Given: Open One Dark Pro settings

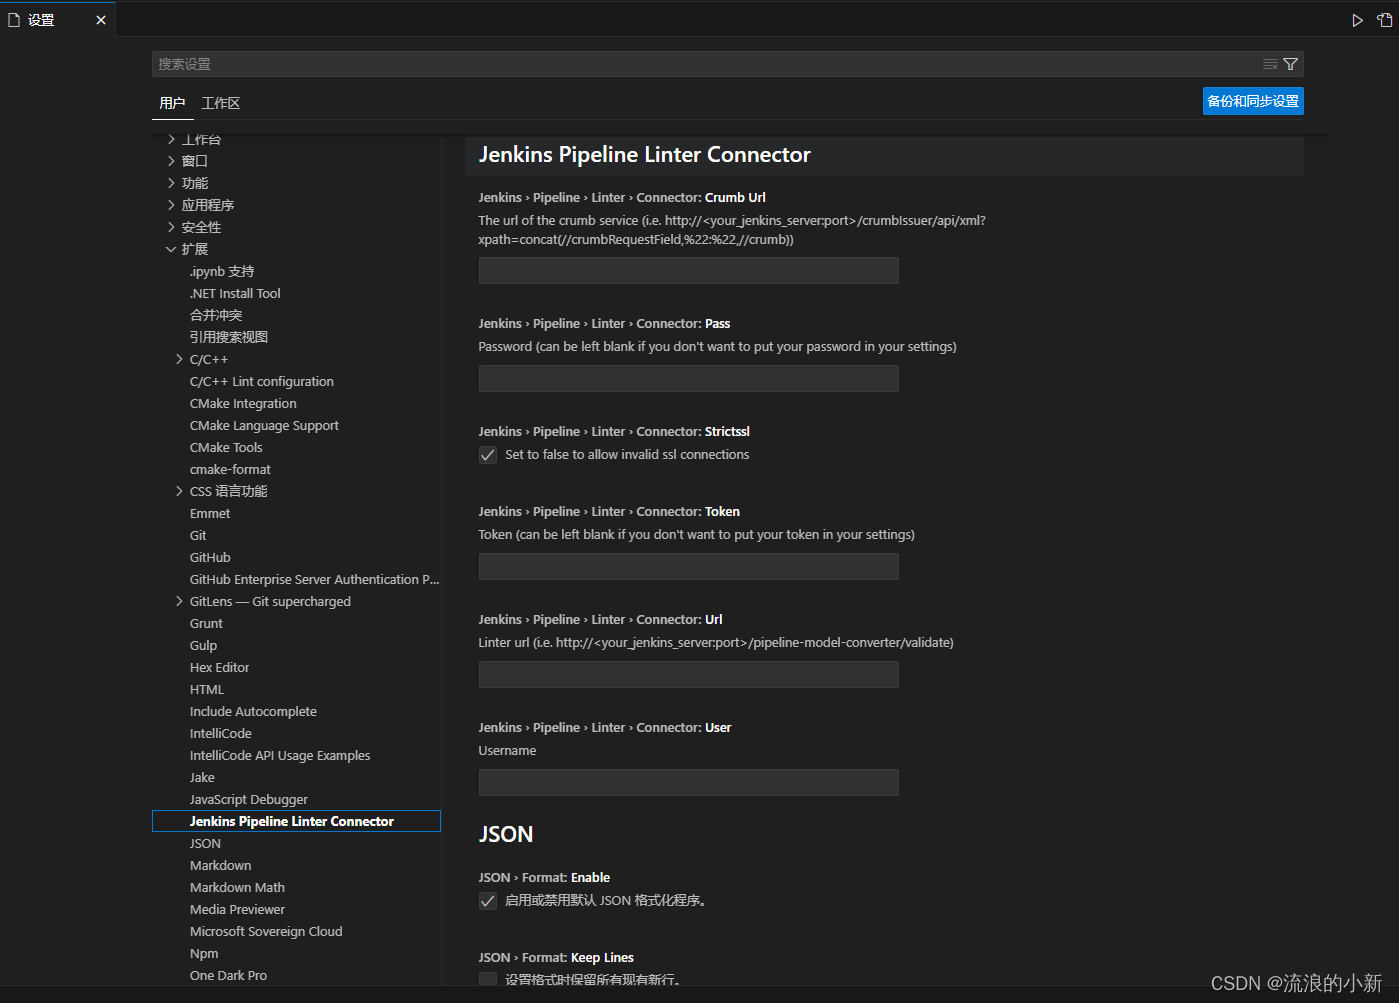Looking at the screenshot, I should 228,975.
